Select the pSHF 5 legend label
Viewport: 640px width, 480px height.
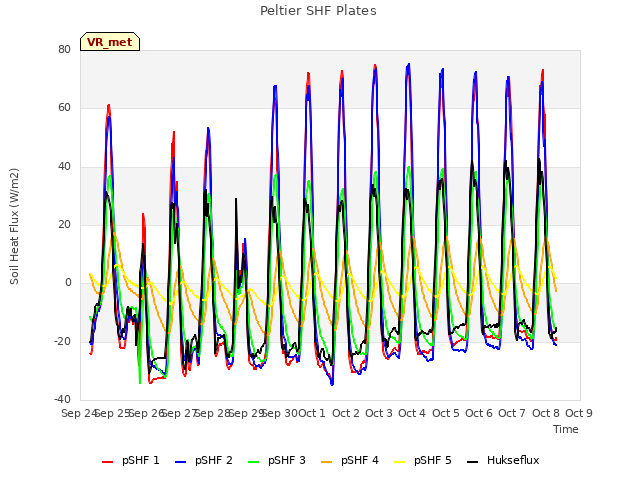click(x=433, y=460)
